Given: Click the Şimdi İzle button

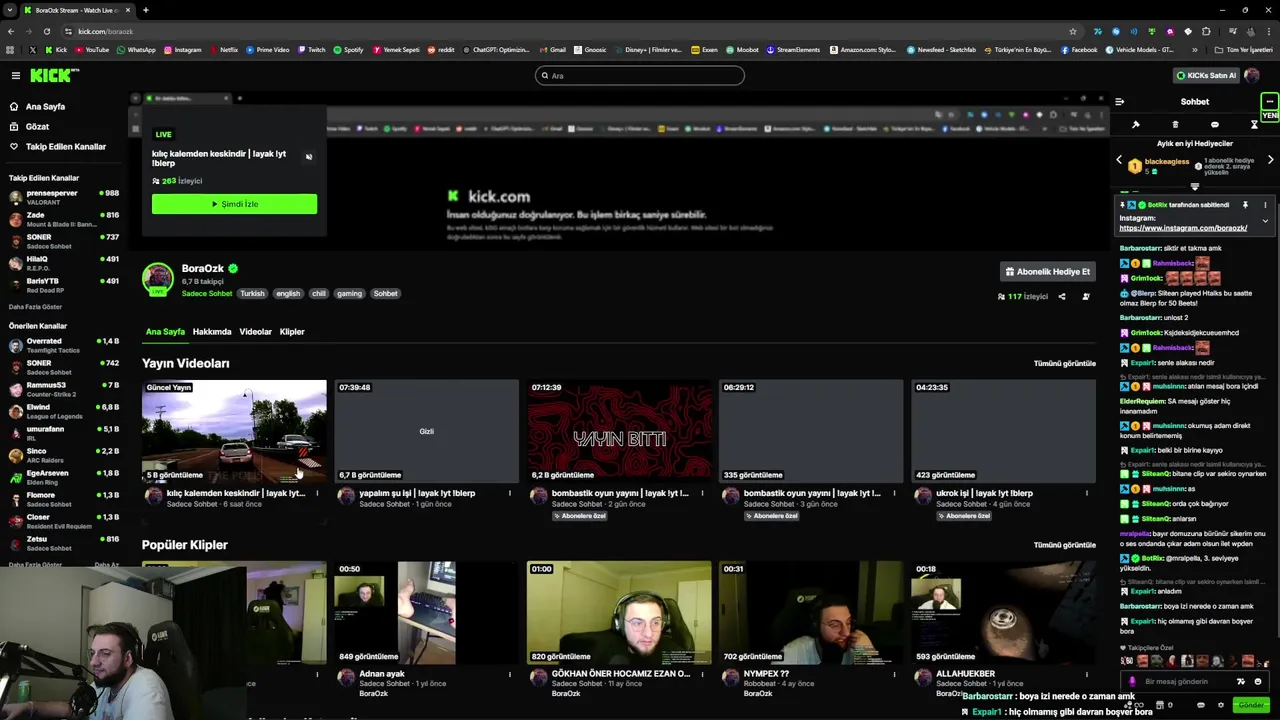Looking at the screenshot, I should coord(234,204).
